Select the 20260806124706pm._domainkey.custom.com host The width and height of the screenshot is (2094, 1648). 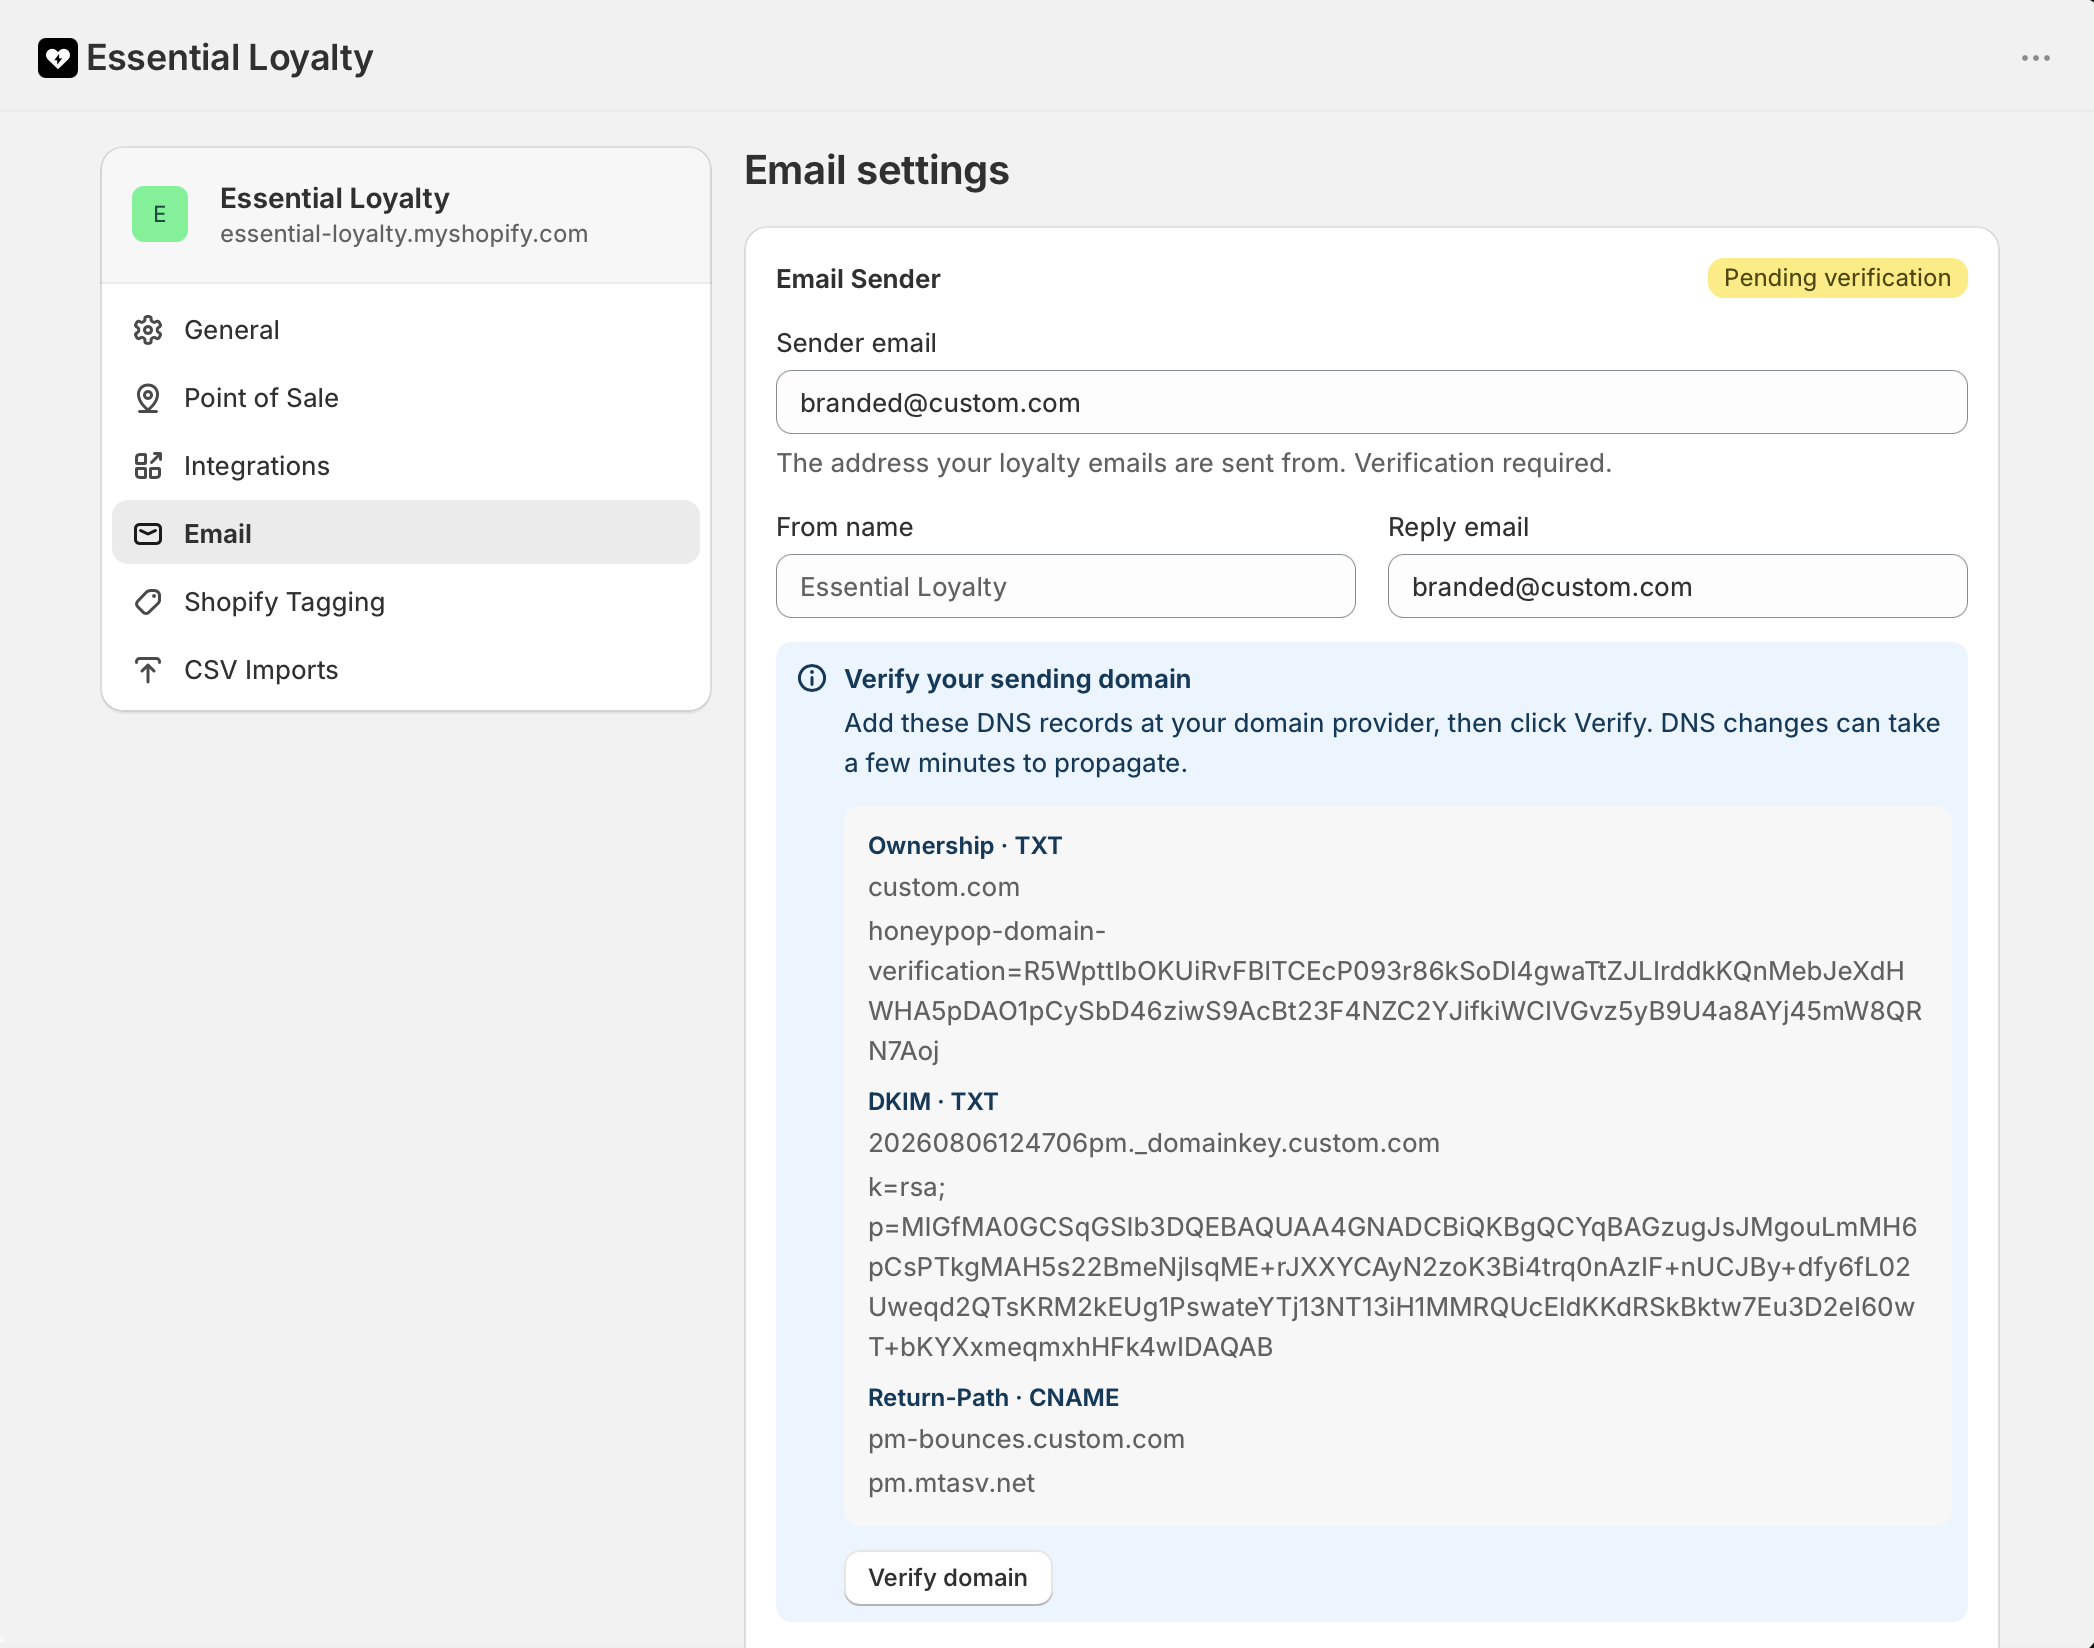pyautogui.click(x=1154, y=1143)
